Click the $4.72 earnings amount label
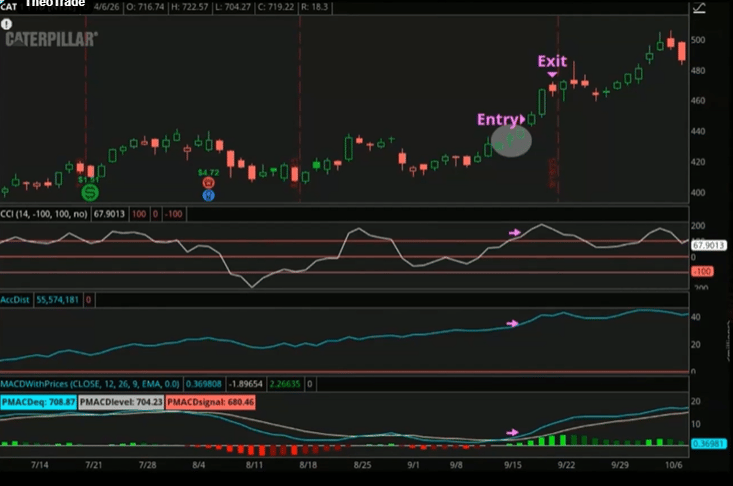733x486 pixels. (208, 172)
